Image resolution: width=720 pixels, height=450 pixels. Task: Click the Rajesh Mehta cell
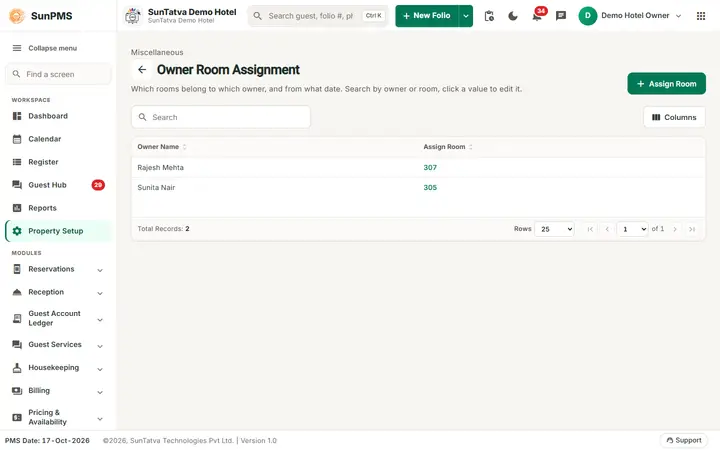pos(160,168)
